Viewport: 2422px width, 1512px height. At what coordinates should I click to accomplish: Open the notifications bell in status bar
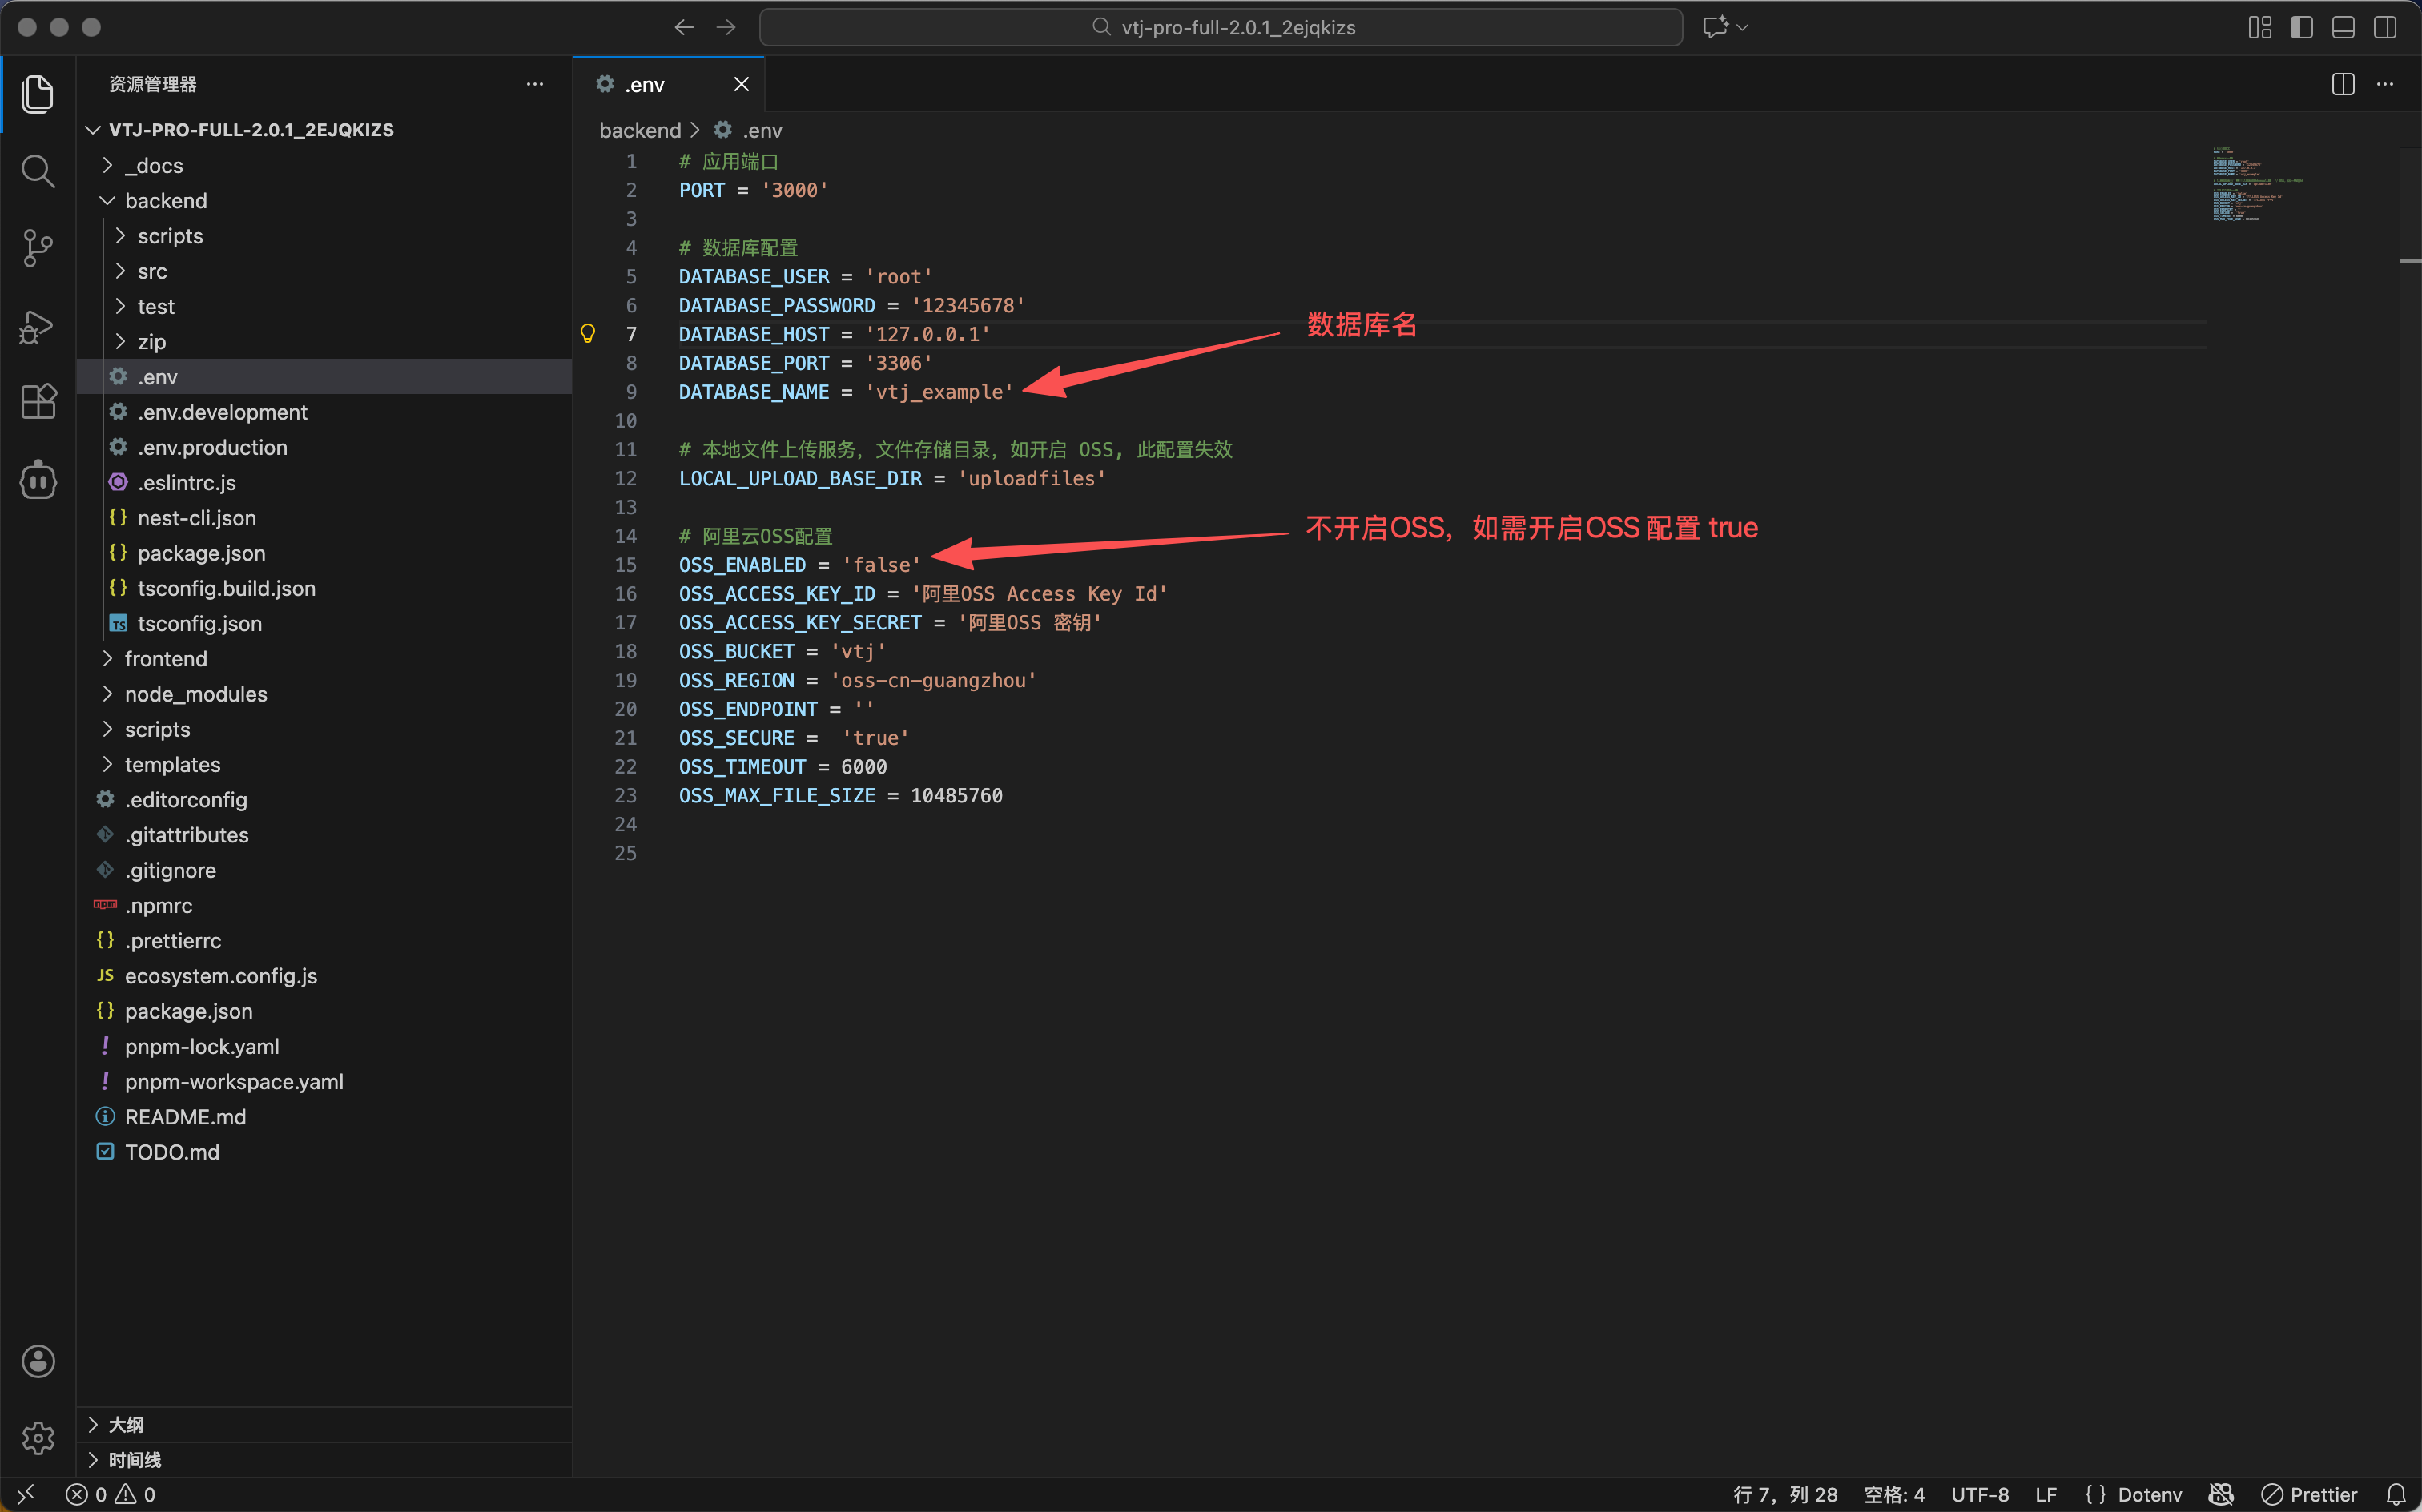coord(2396,1494)
